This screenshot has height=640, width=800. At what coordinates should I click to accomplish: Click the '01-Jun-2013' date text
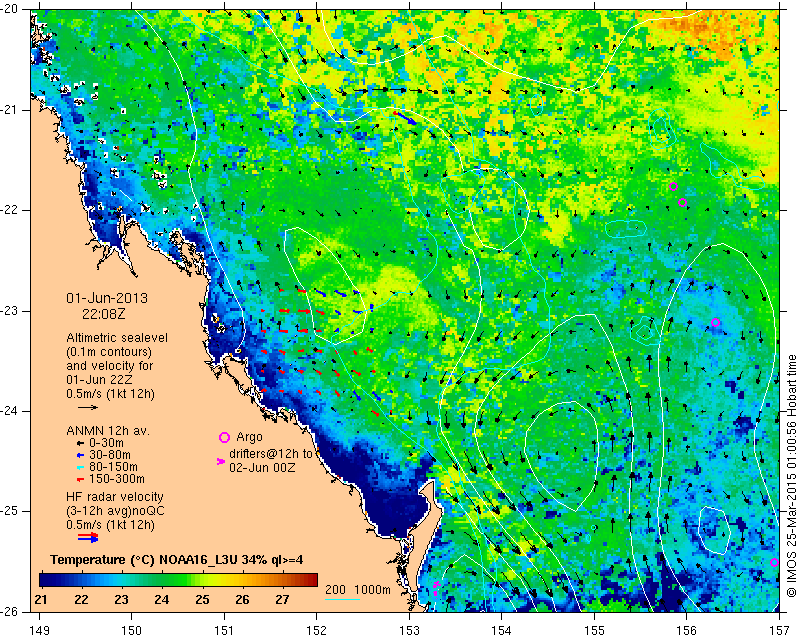point(107,298)
